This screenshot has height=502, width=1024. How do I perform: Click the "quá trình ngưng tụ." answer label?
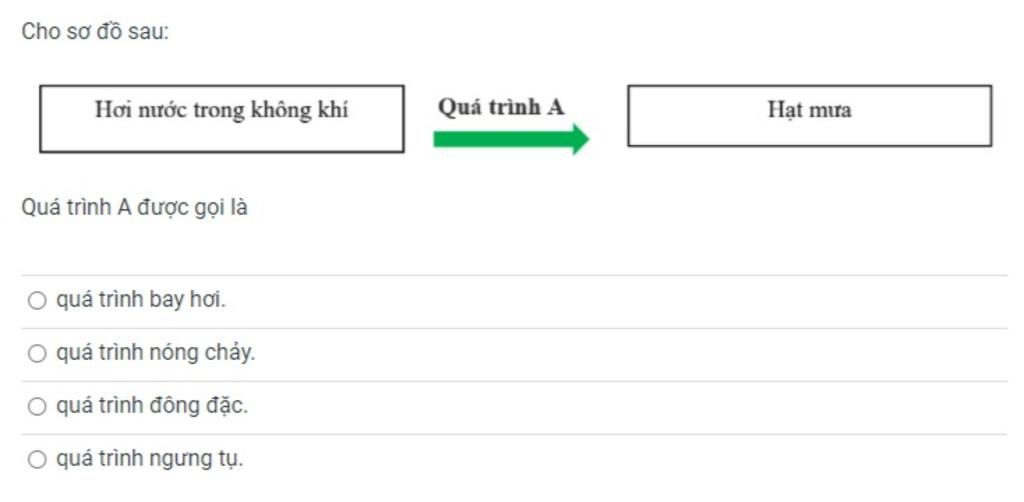pyautogui.click(x=150, y=460)
